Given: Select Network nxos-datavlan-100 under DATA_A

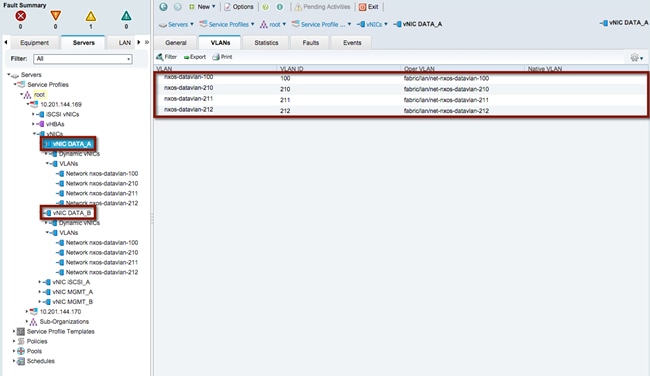Looking at the screenshot, I should click(x=102, y=174).
